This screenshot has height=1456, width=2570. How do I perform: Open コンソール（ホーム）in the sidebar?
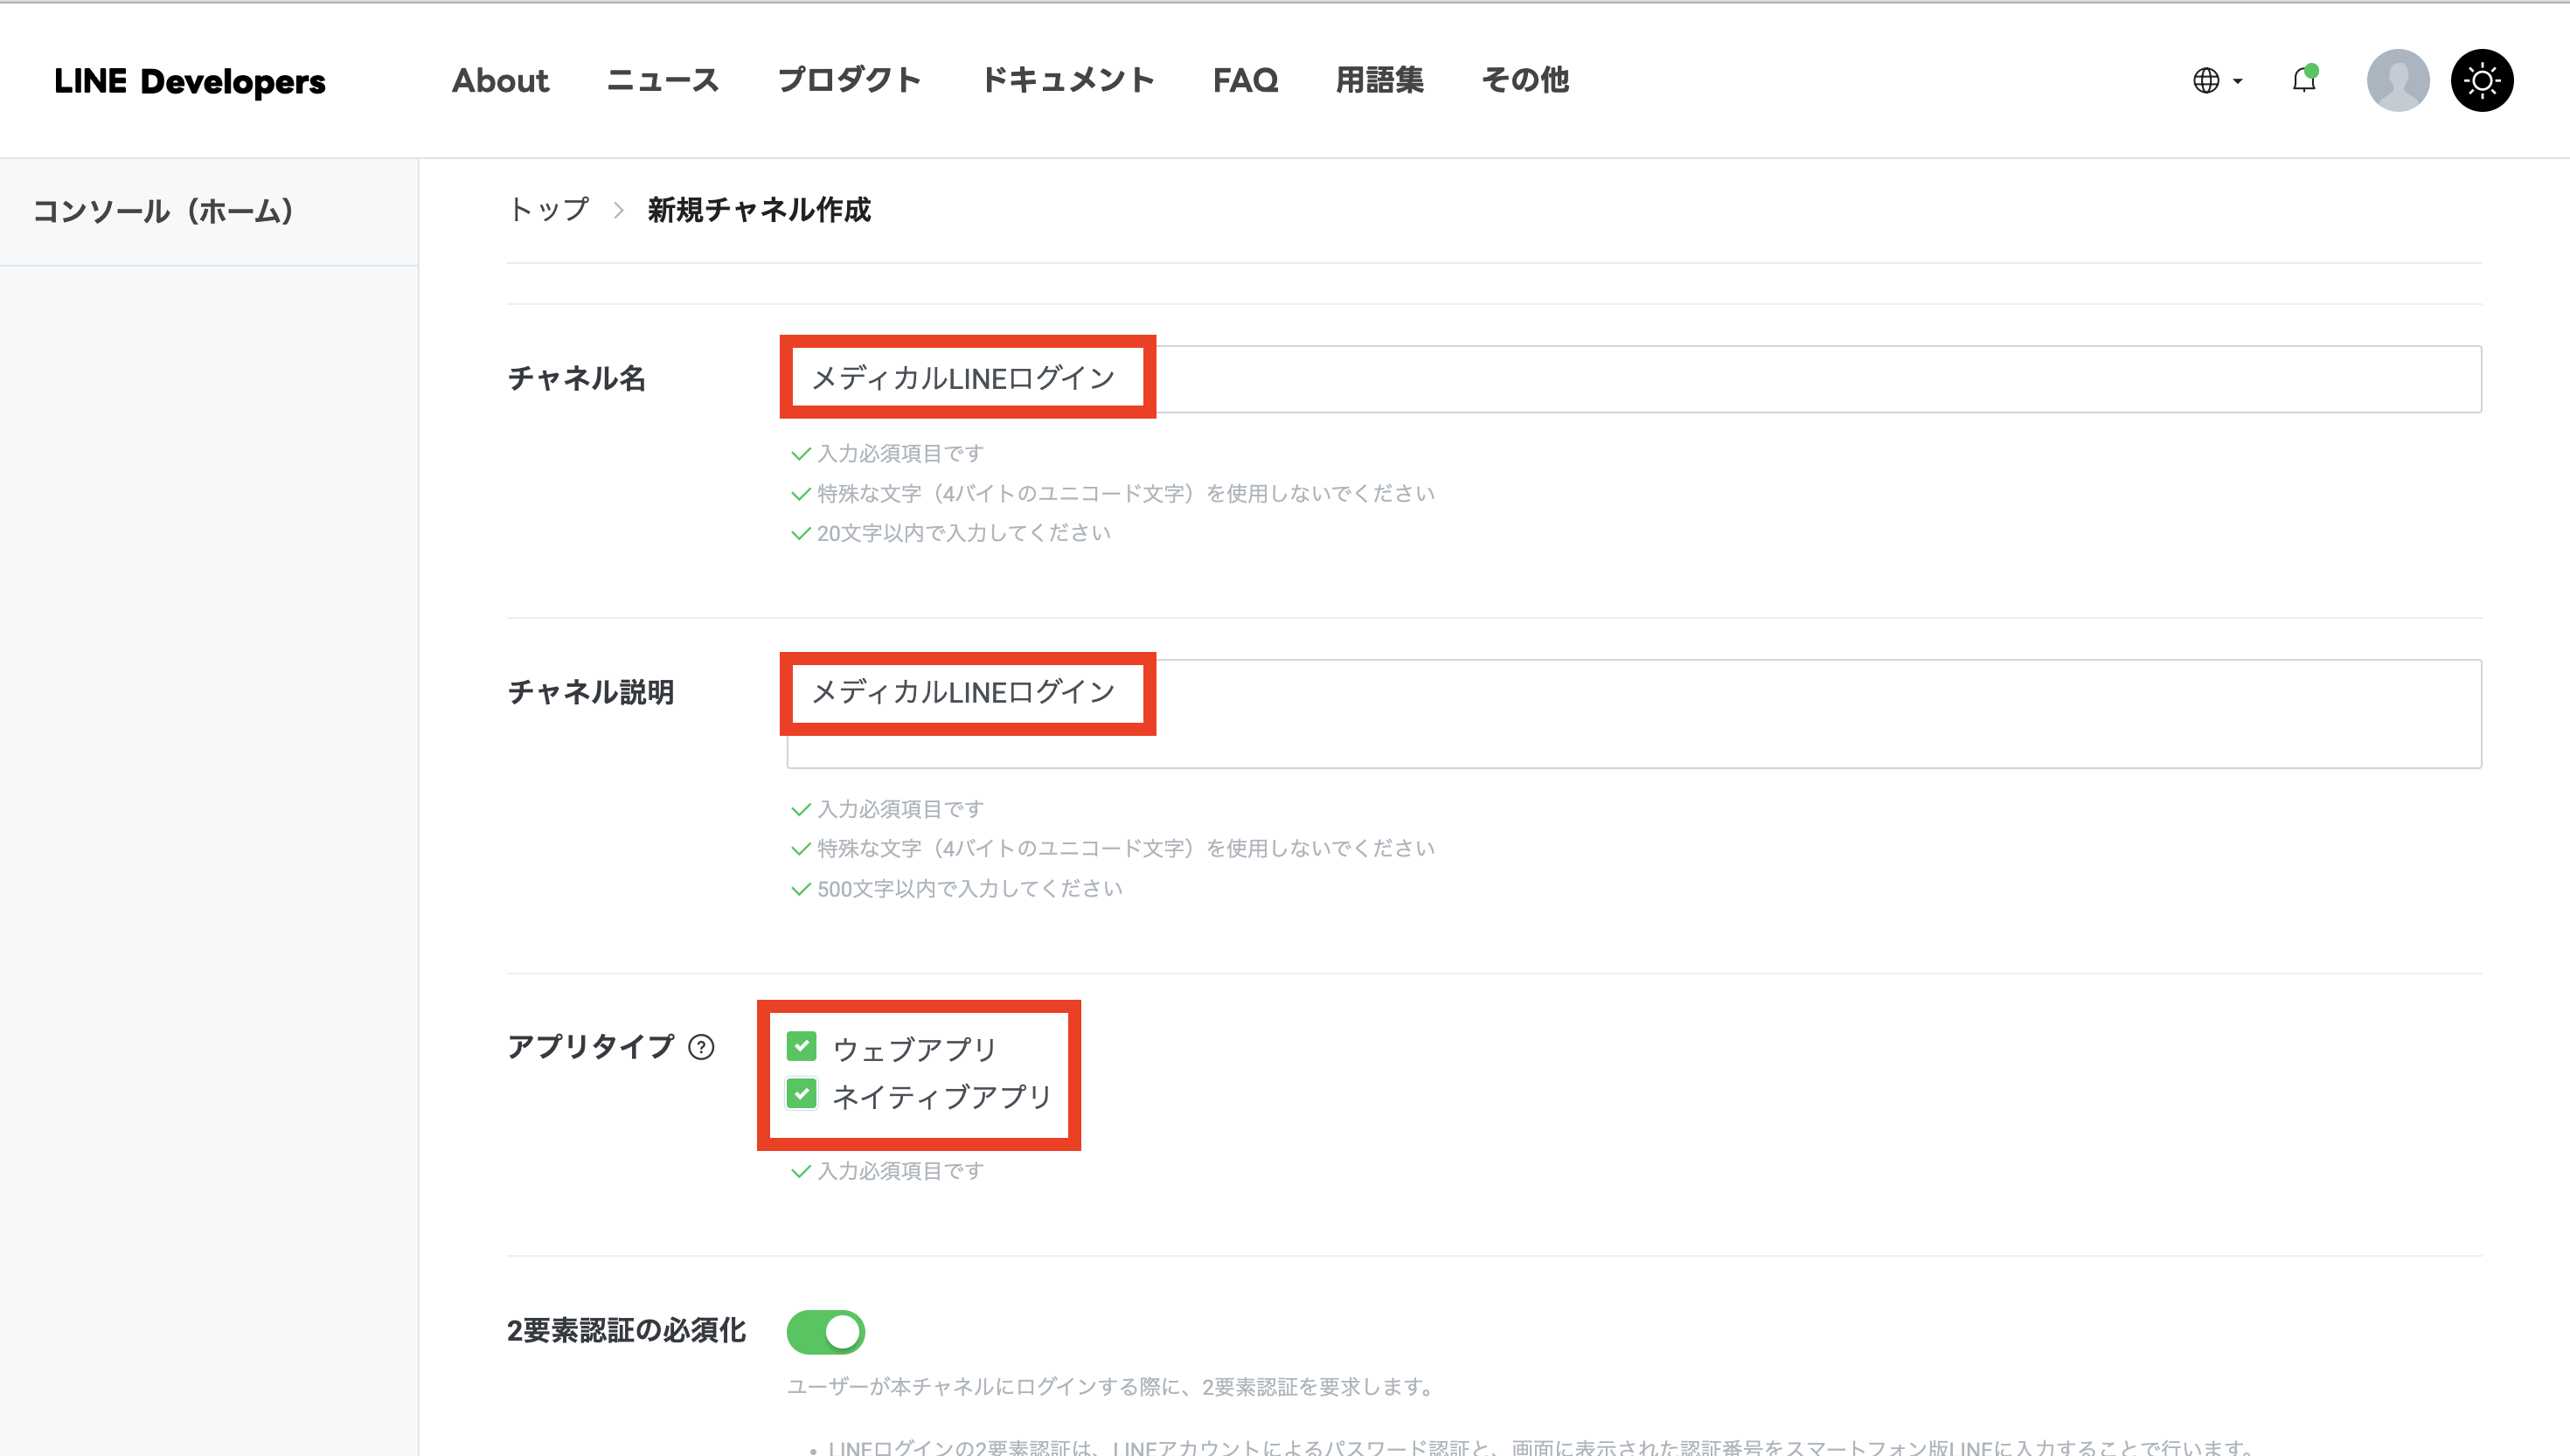[x=163, y=211]
